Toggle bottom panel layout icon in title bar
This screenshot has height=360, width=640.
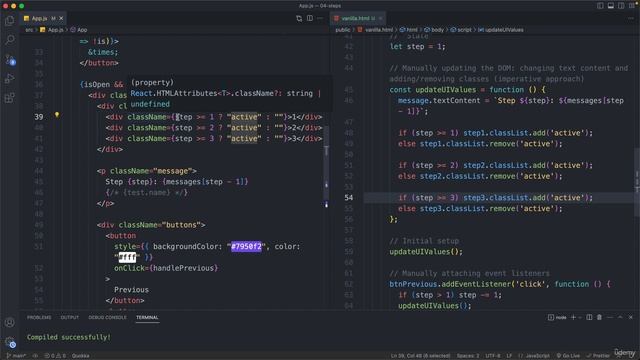pos(611,6)
